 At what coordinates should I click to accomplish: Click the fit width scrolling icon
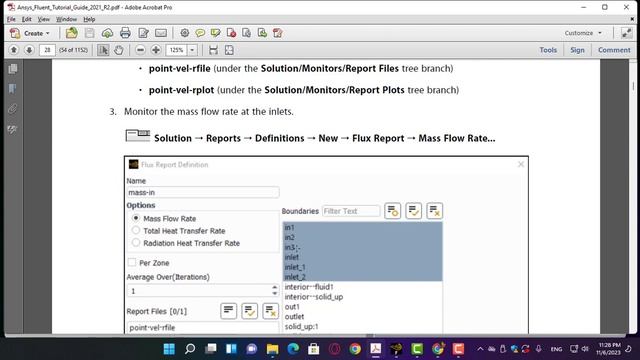click(213, 50)
